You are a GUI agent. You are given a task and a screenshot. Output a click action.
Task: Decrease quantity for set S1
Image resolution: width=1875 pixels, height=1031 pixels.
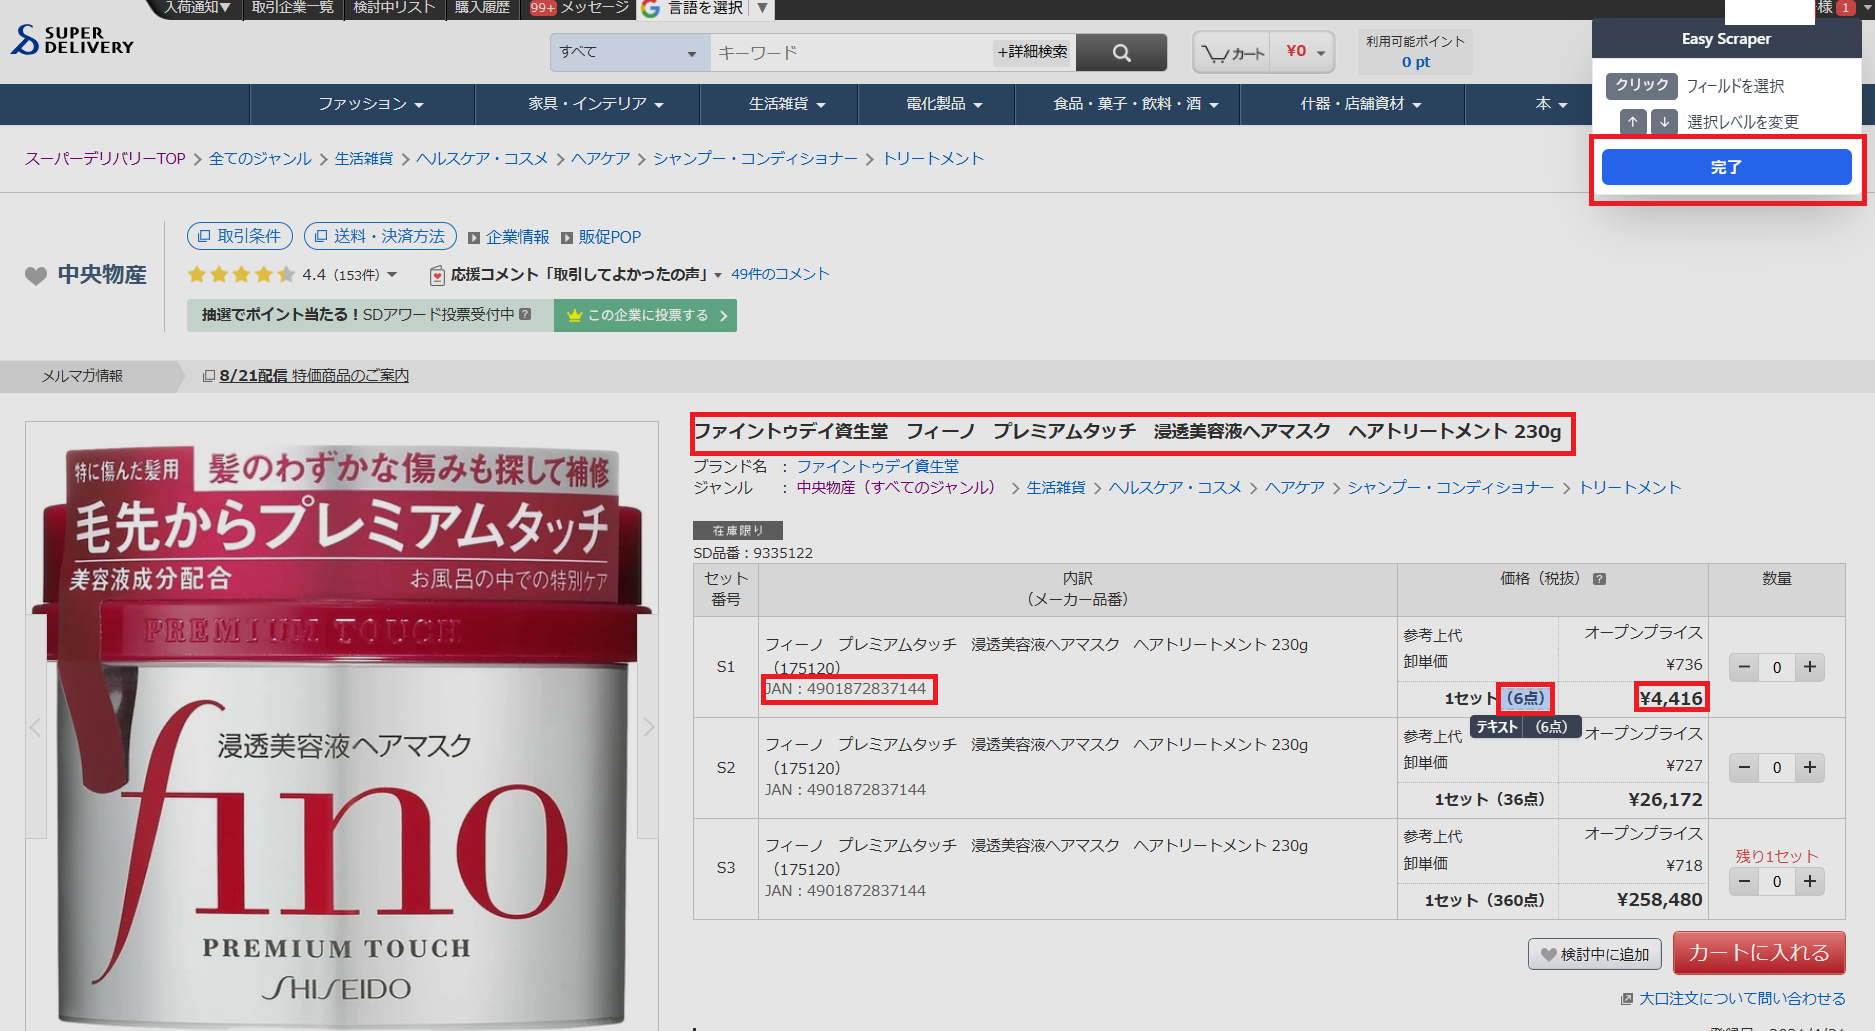[x=1744, y=667]
